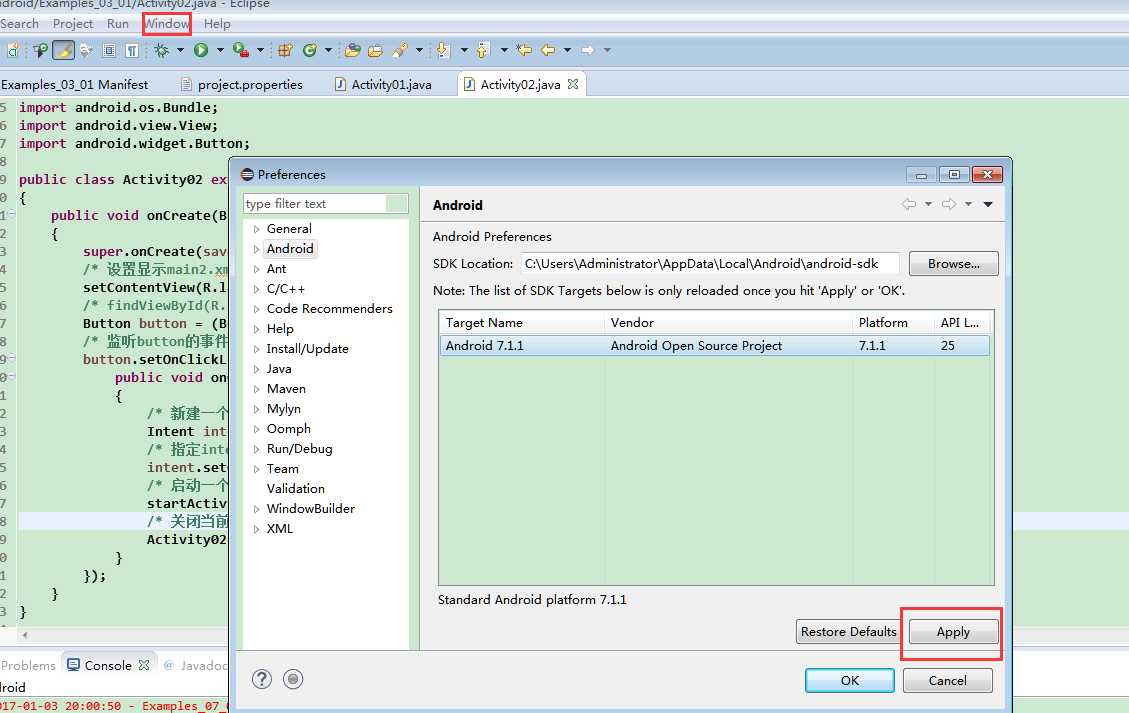The width and height of the screenshot is (1129, 713).
Task: Expand the Install/Update node arrow
Action: pyautogui.click(x=256, y=349)
